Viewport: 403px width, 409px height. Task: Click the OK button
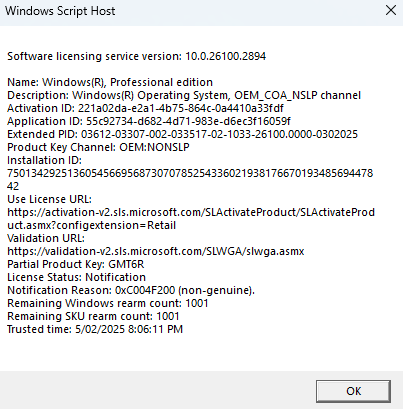(x=353, y=391)
